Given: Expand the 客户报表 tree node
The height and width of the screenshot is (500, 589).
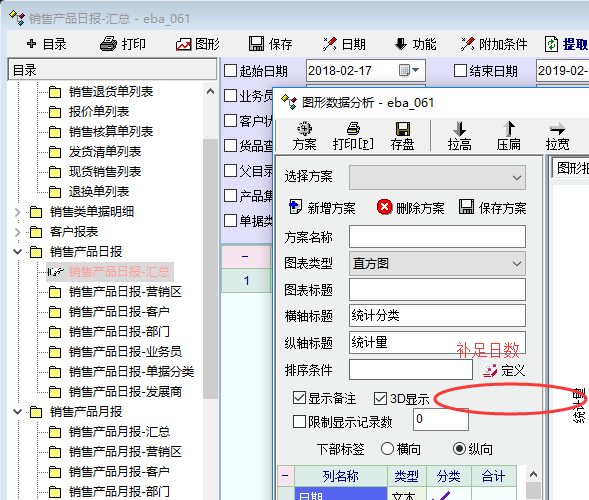Looking at the screenshot, I should coord(17,232).
